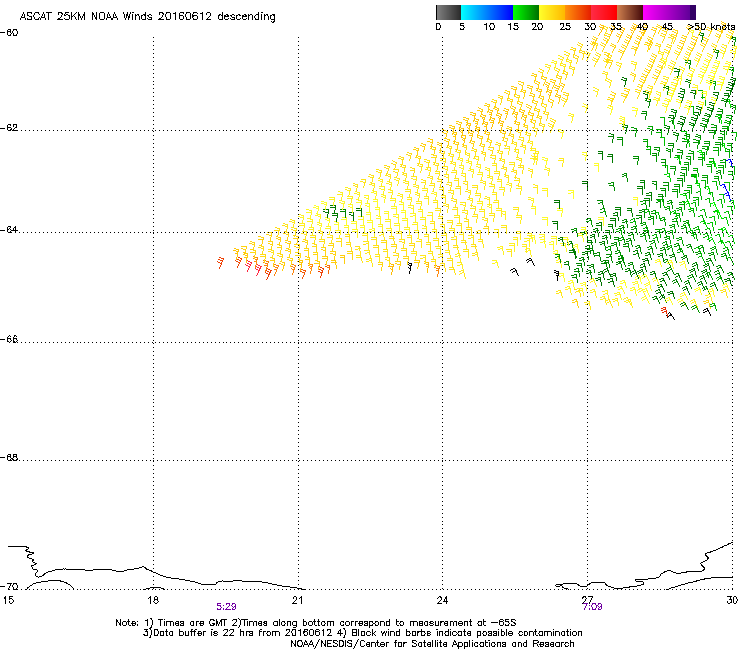Select the brown 35-40 knot legend swatch
The image size is (740, 650).
[630, 12]
